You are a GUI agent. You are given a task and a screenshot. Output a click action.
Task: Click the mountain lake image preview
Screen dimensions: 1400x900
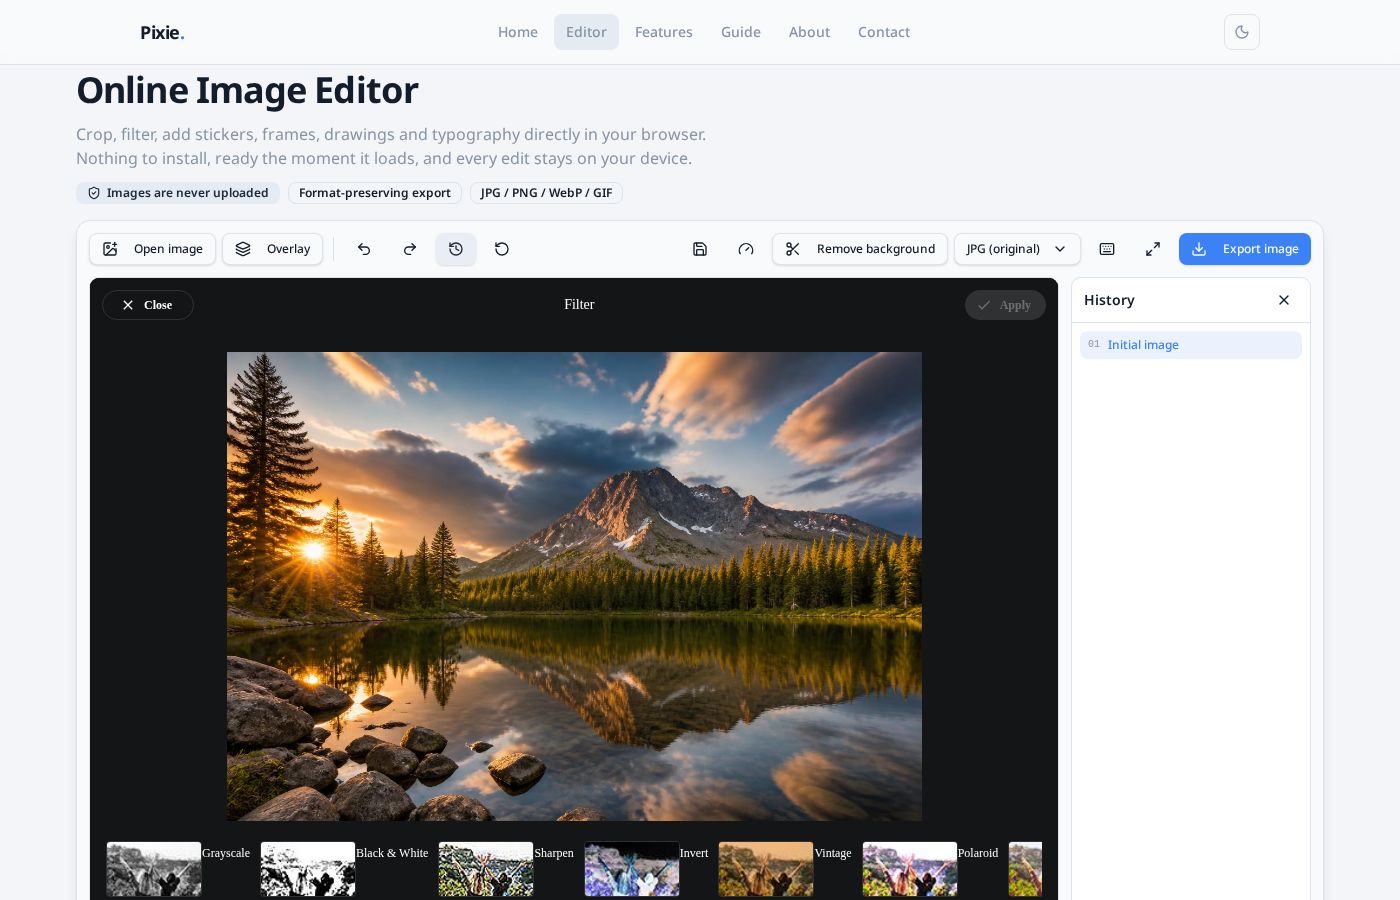pos(574,586)
